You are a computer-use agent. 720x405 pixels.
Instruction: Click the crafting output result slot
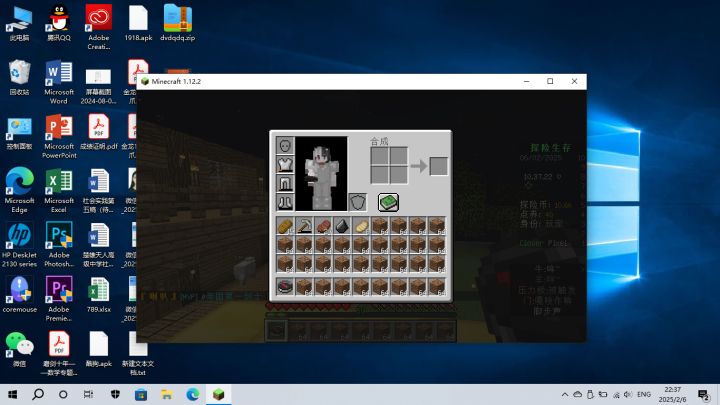[x=439, y=166]
